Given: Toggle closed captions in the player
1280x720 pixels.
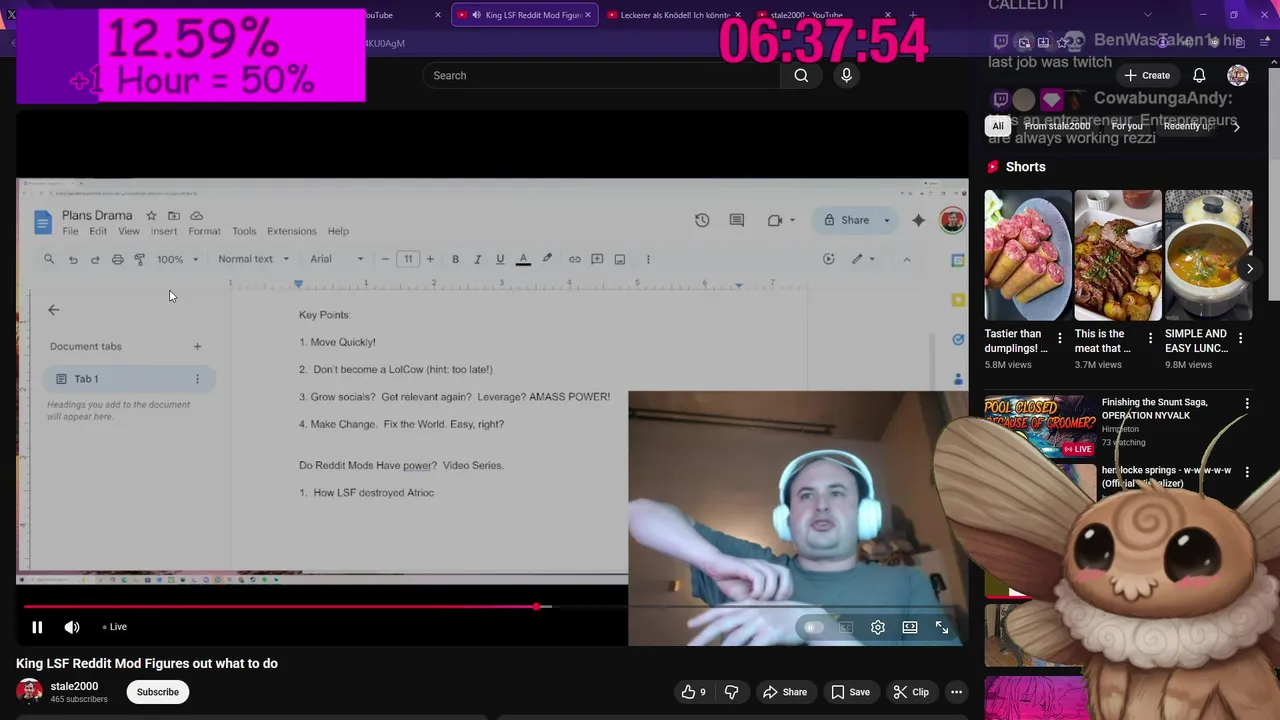Looking at the screenshot, I should click(x=846, y=627).
